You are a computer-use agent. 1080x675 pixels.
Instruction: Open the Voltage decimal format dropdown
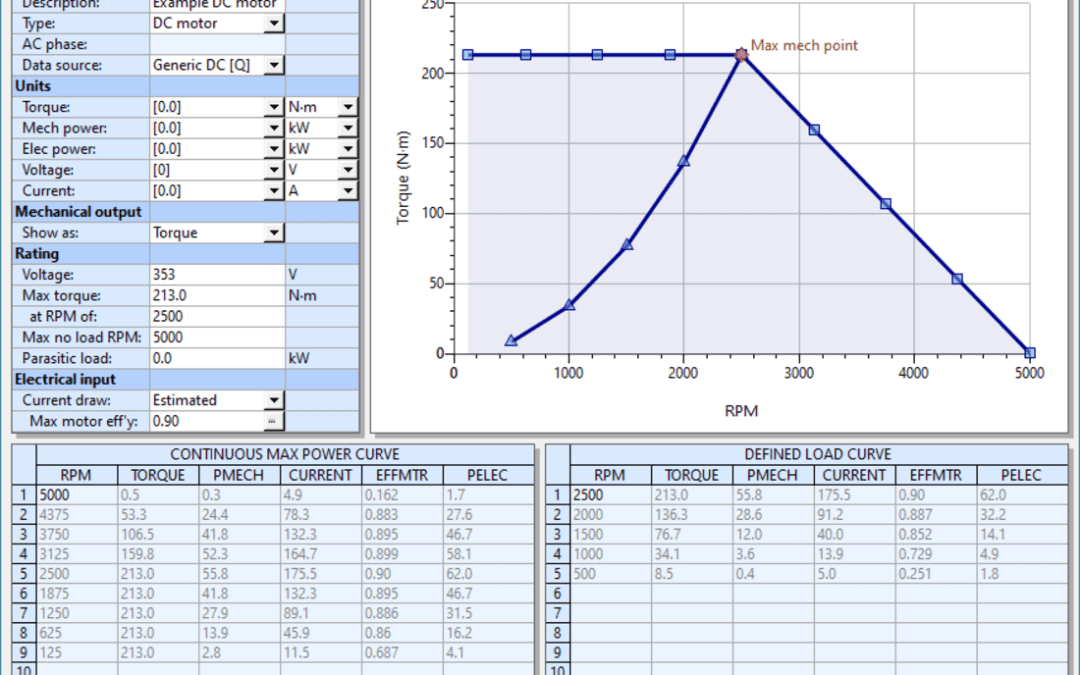[274, 170]
